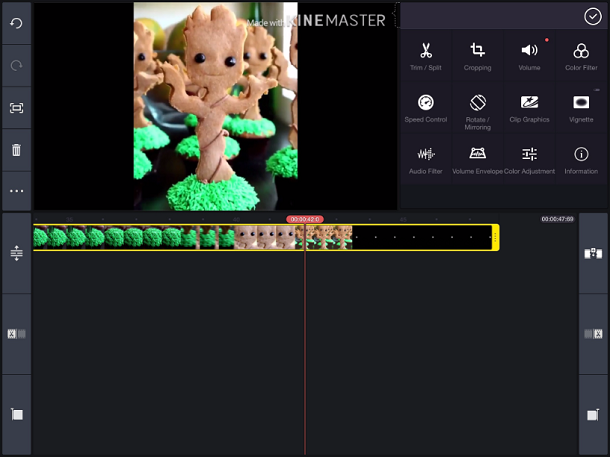Select the Cropping tool

(x=477, y=56)
